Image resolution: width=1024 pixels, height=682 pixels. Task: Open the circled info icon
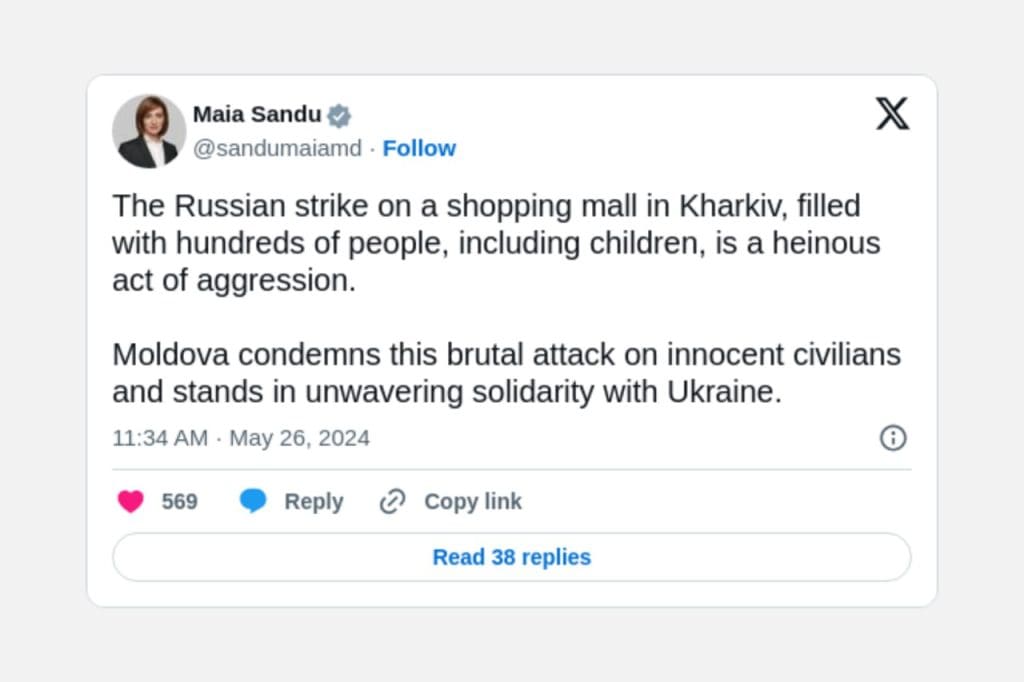pos(892,438)
